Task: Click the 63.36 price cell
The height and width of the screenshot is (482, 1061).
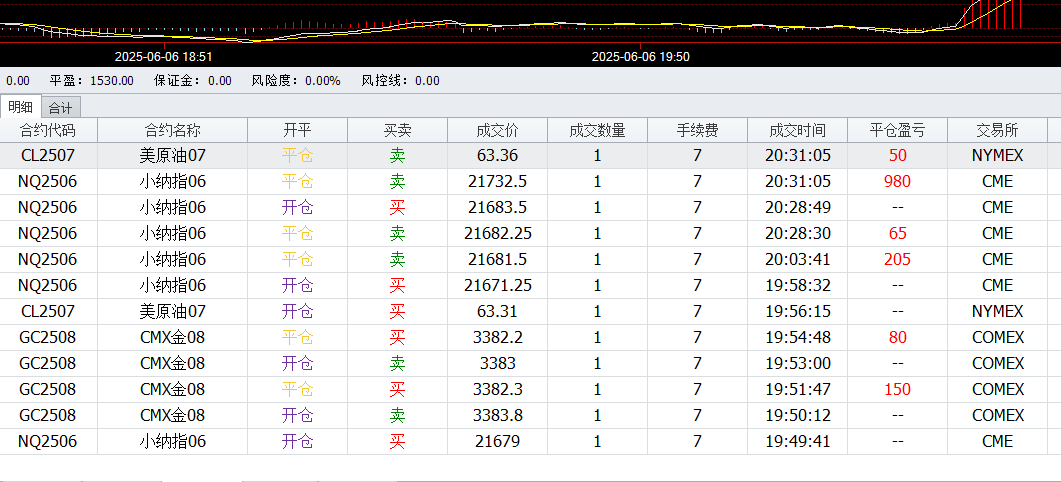Action: pos(497,156)
